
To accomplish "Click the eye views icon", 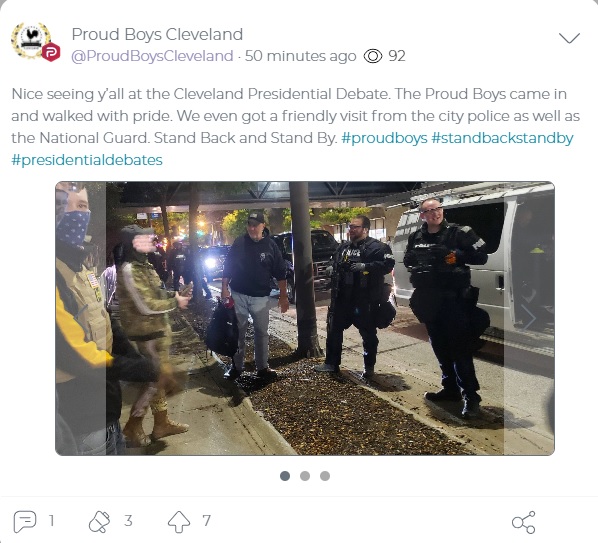I will click(373, 56).
